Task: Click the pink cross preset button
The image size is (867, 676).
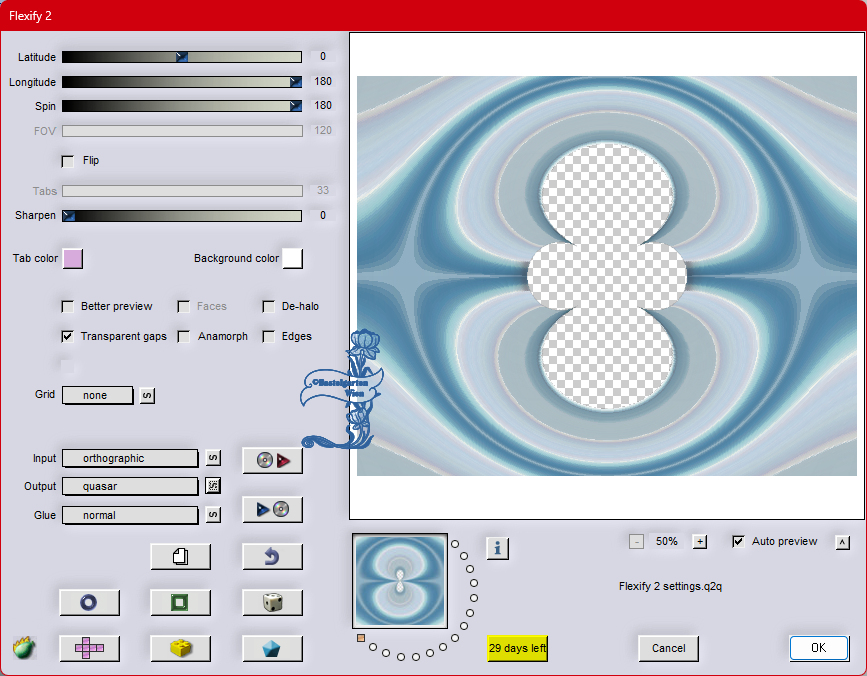Action: tap(89, 648)
